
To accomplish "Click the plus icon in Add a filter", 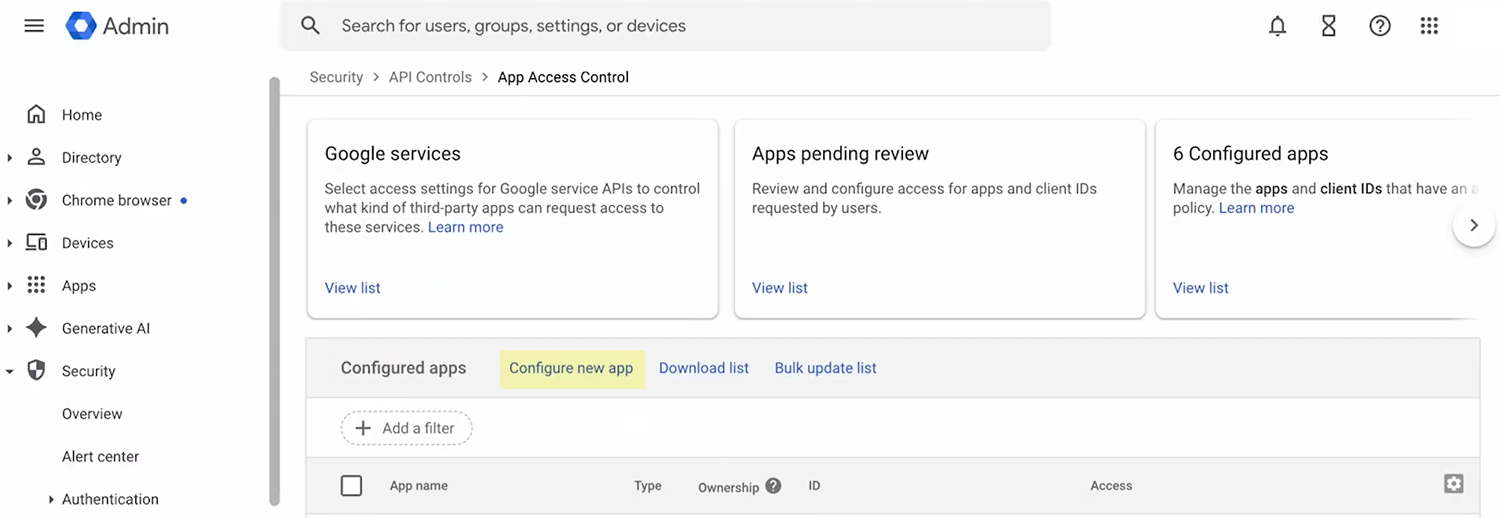I will coord(363,428).
